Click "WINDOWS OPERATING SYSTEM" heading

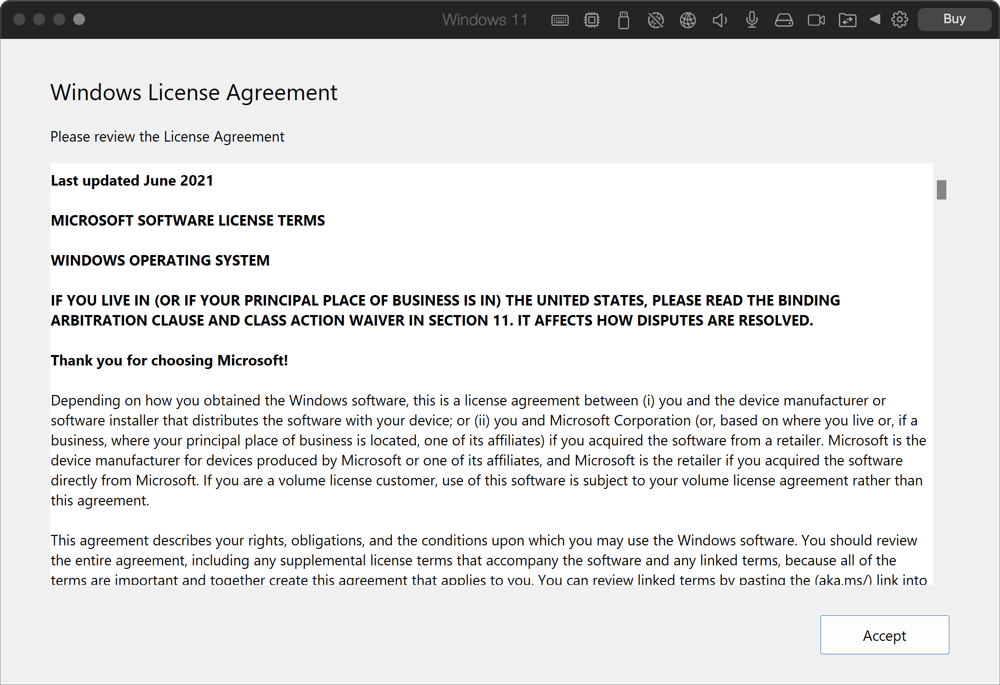pyautogui.click(x=160, y=261)
